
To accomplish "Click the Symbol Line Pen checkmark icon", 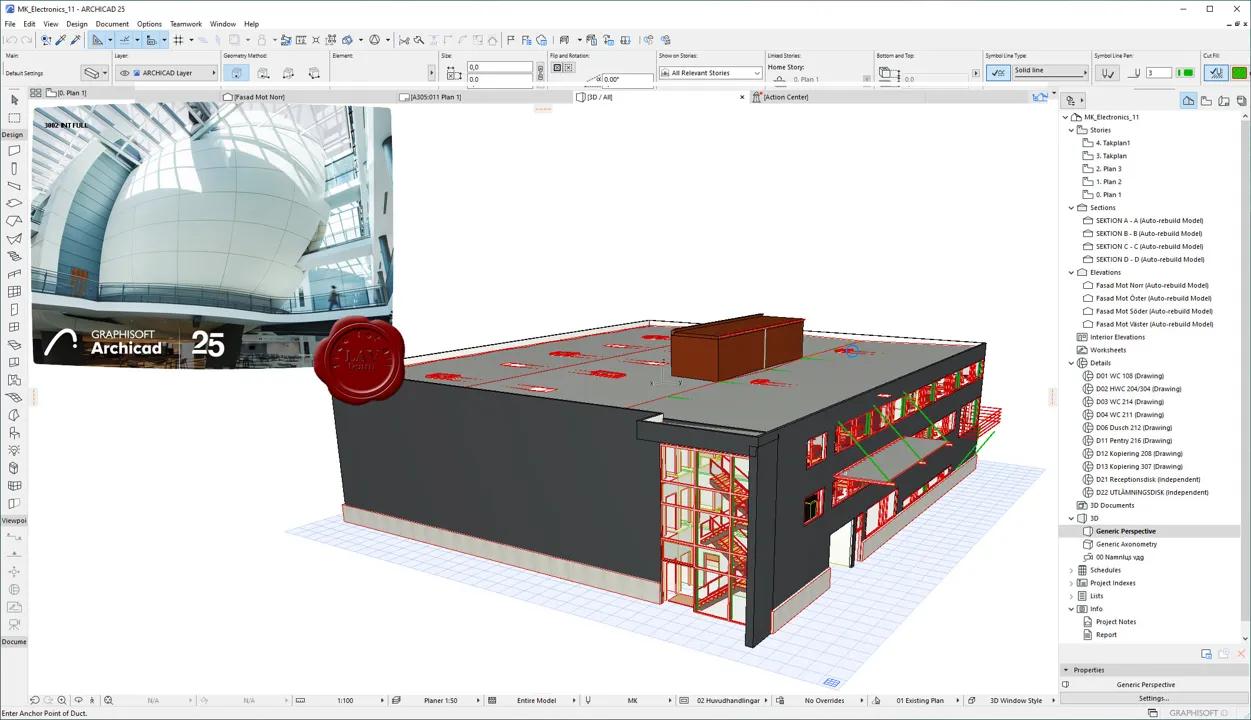I will coord(1107,73).
